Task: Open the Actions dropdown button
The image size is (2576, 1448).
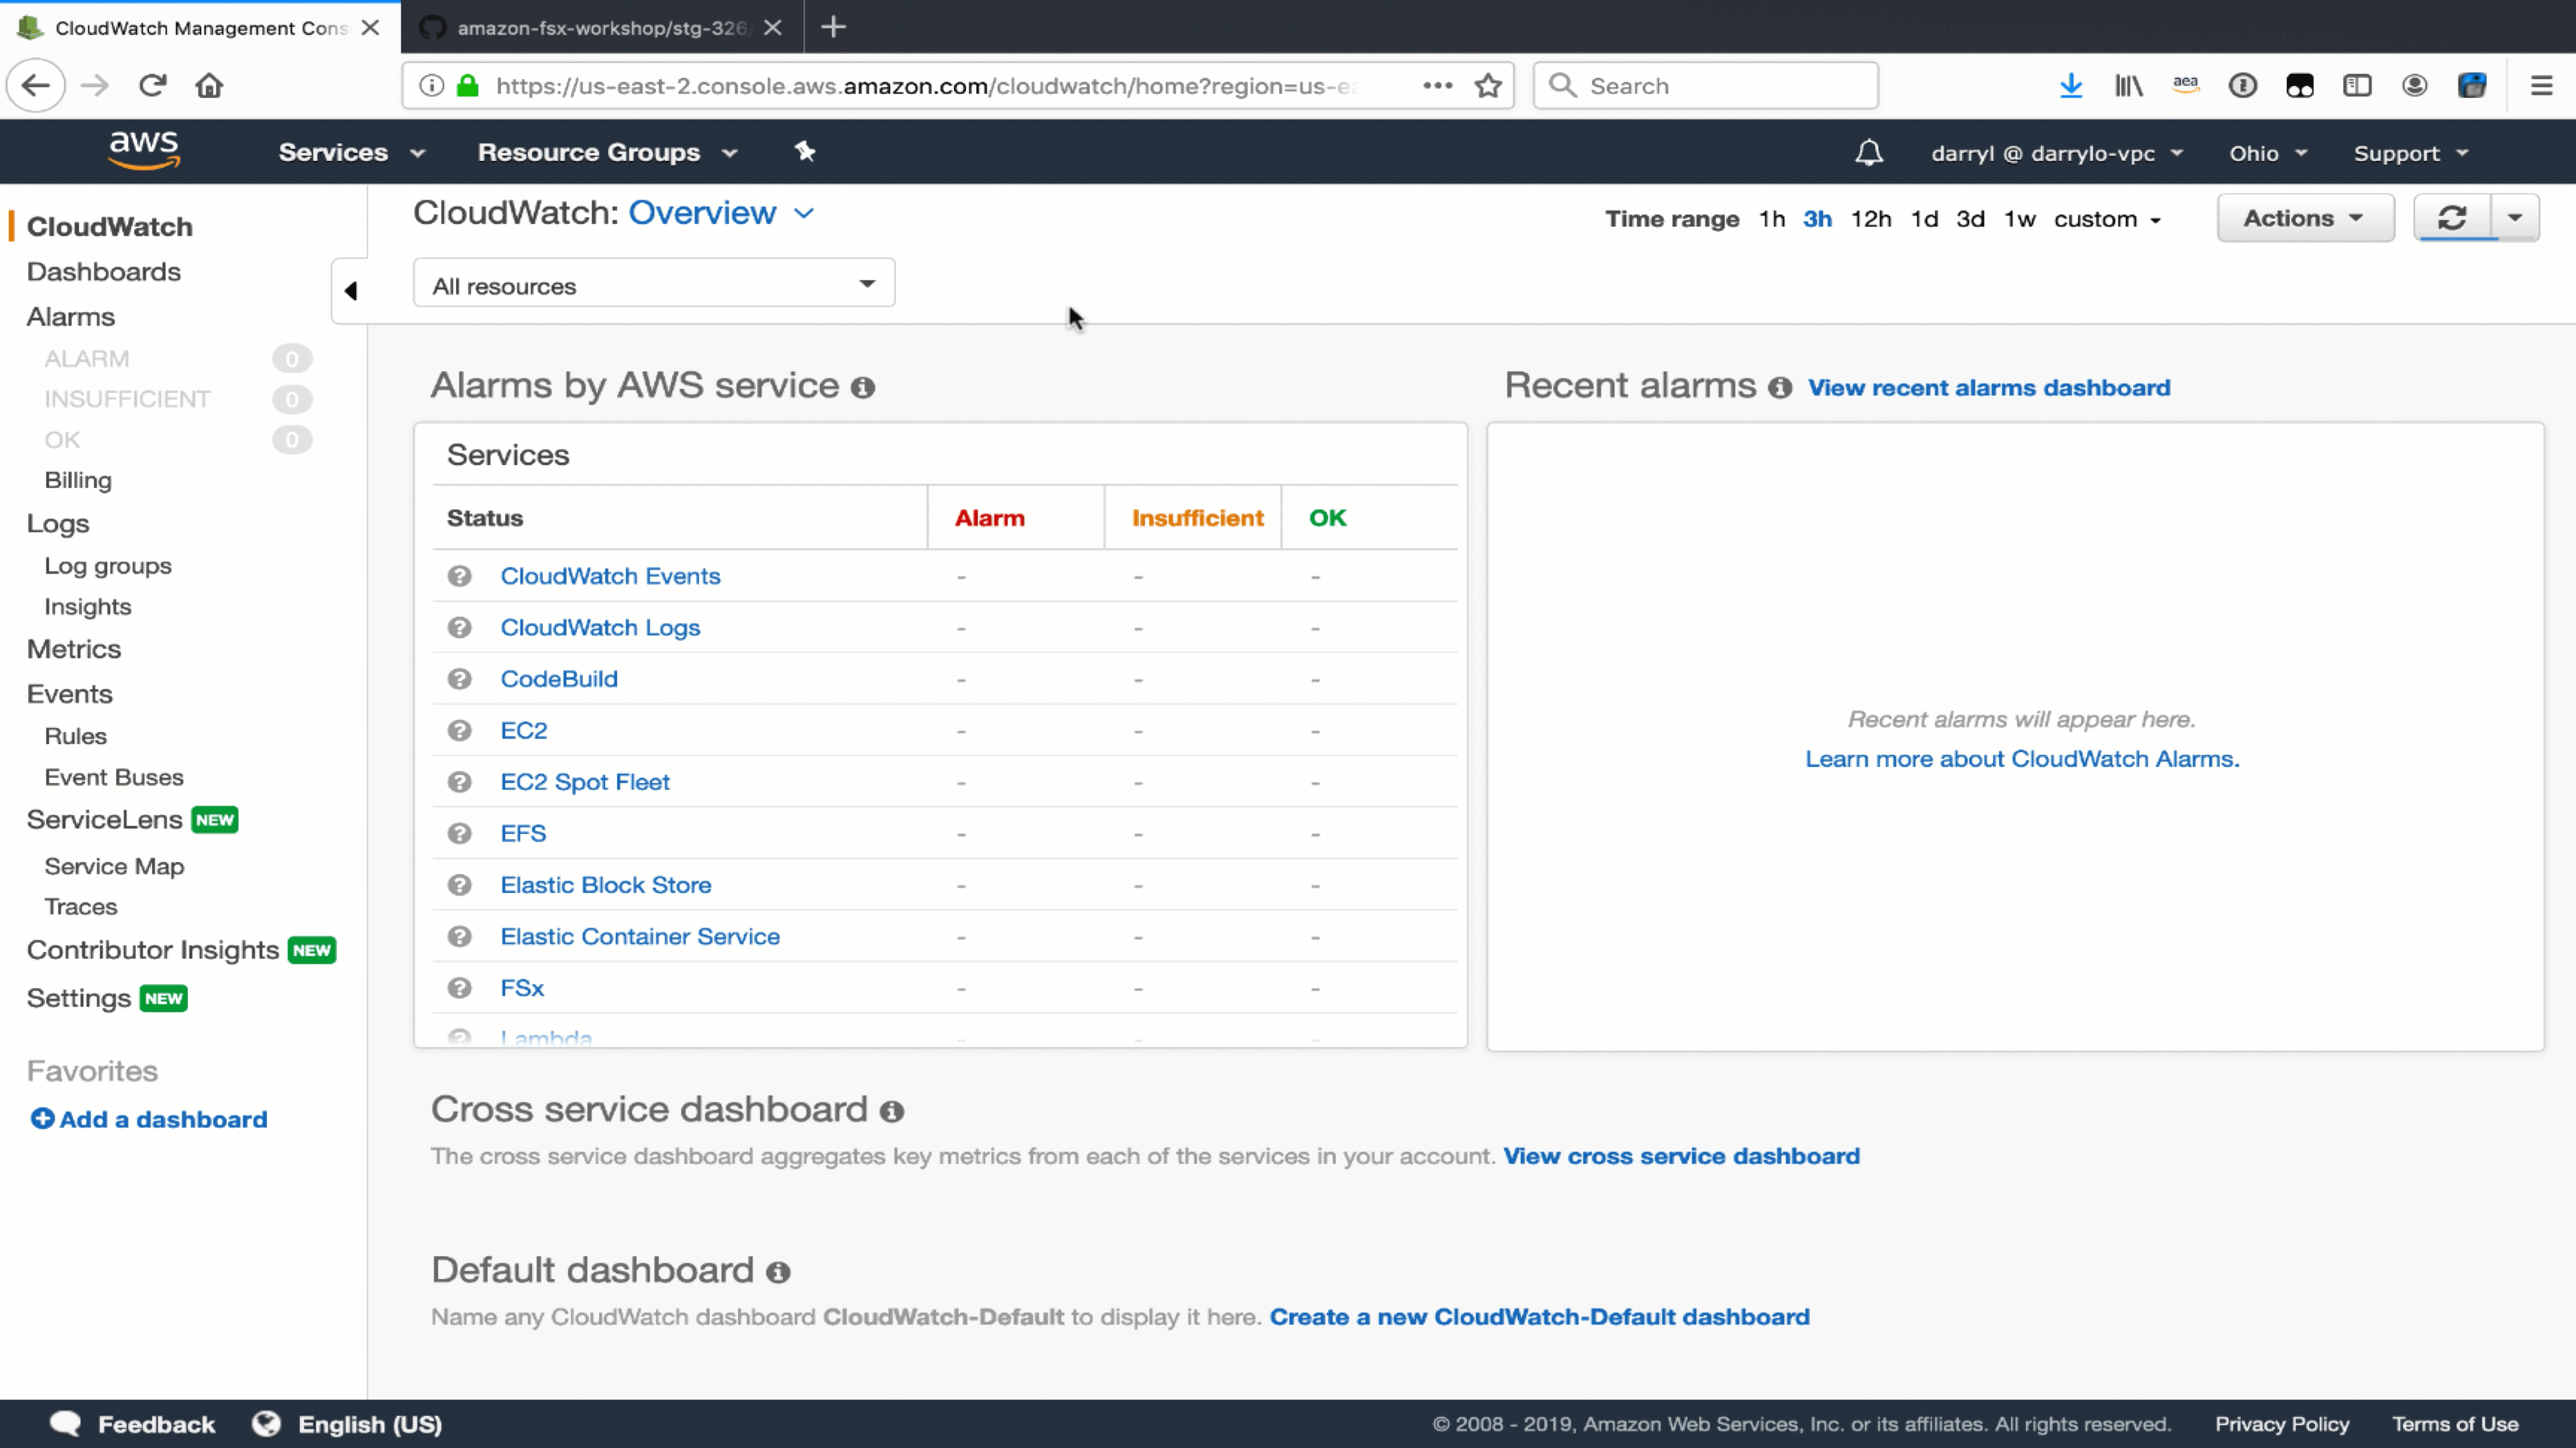Action: point(2305,218)
